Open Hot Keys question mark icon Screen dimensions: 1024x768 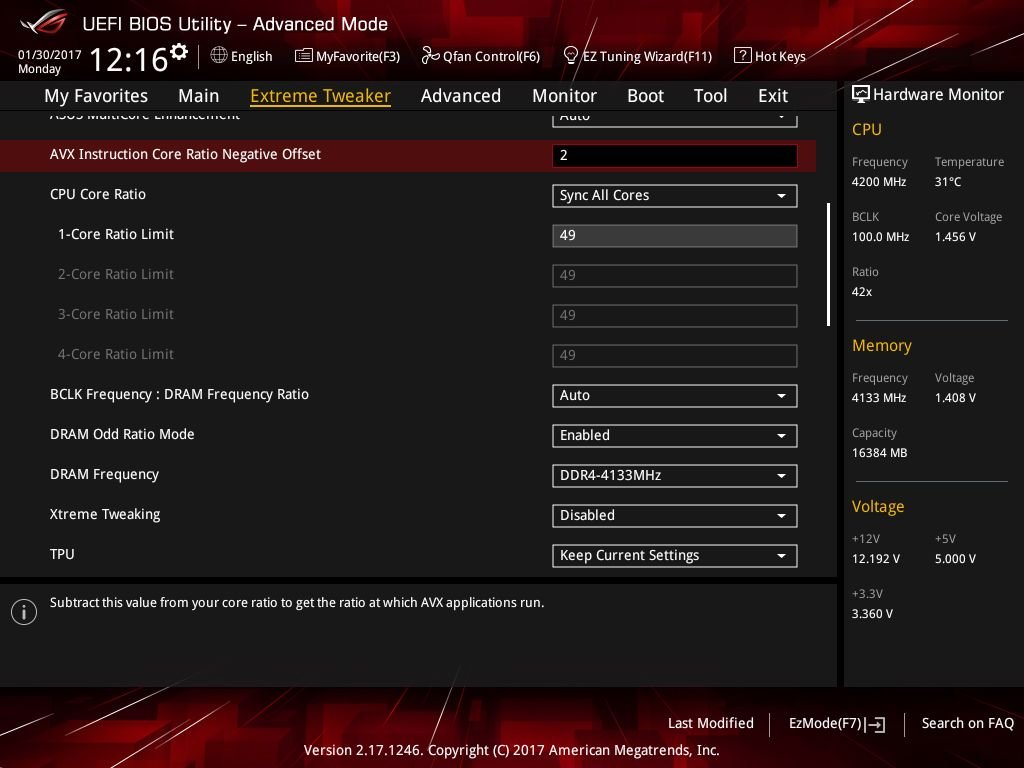pos(743,56)
